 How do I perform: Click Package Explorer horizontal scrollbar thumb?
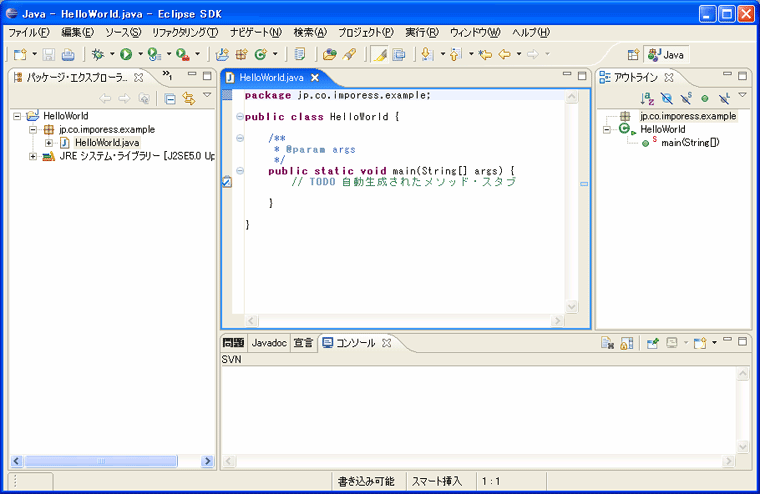[101, 461]
